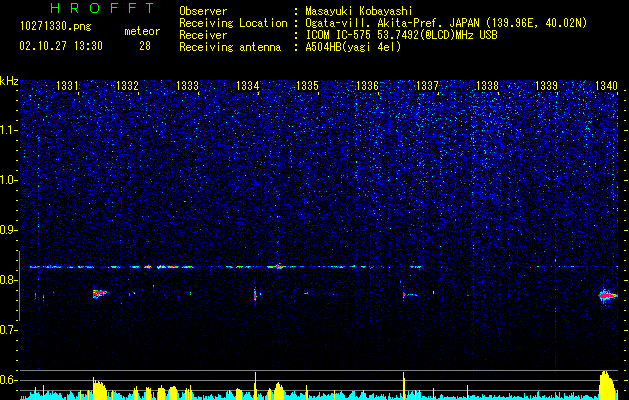Click the 0.6 kHz frequency label
The height and width of the screenshot is (400, 629).
(8, 380)
